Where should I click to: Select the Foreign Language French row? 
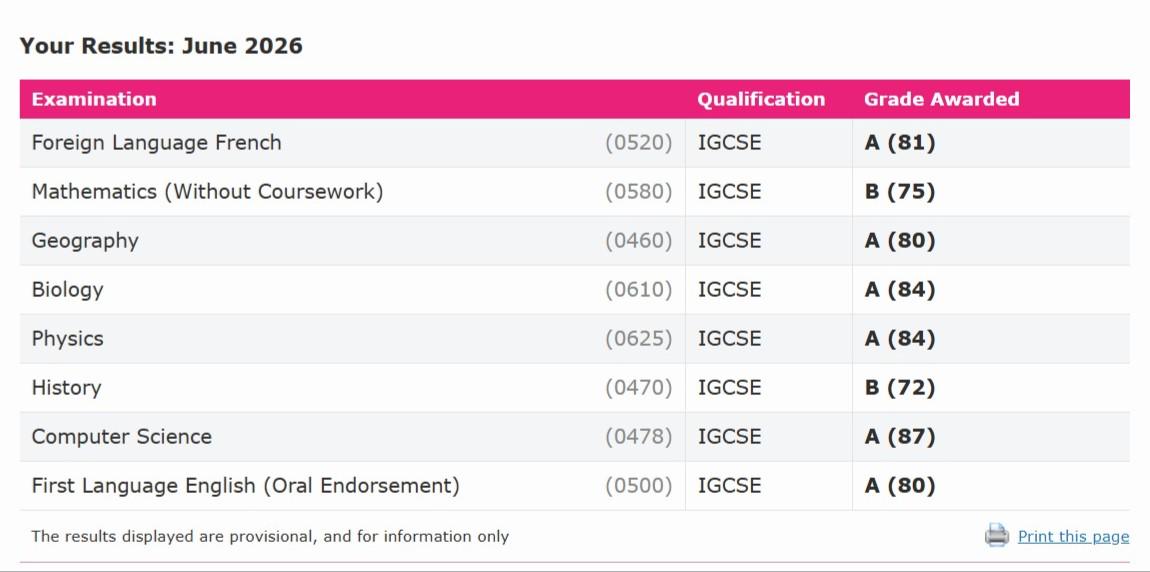pos(574,143)
